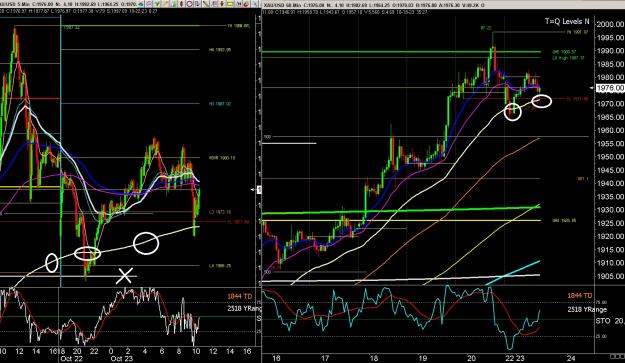
Task: Click the T=Q Levels N label
Action: 567,22
